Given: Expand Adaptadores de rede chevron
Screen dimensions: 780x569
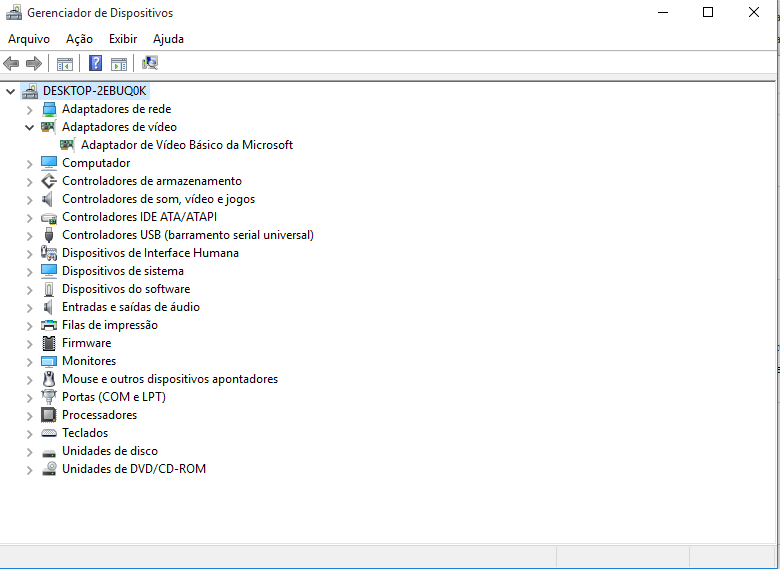Looking at the screenshot, I should tap(29, 109).
